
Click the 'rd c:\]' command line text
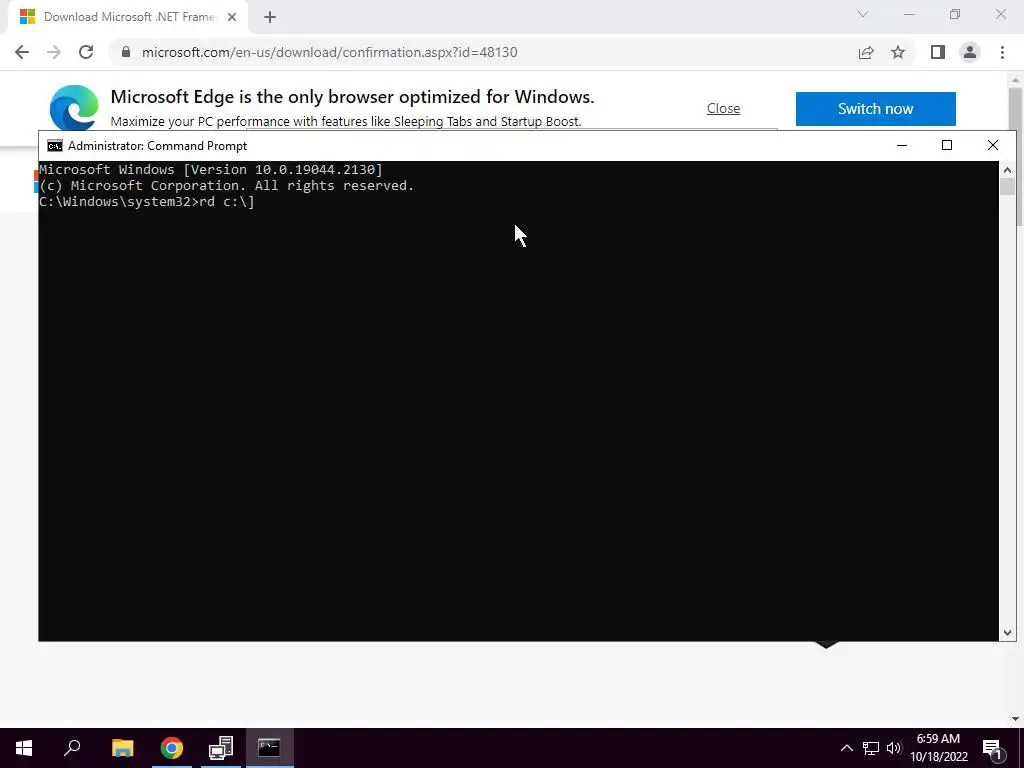click(x=227, y=202)
